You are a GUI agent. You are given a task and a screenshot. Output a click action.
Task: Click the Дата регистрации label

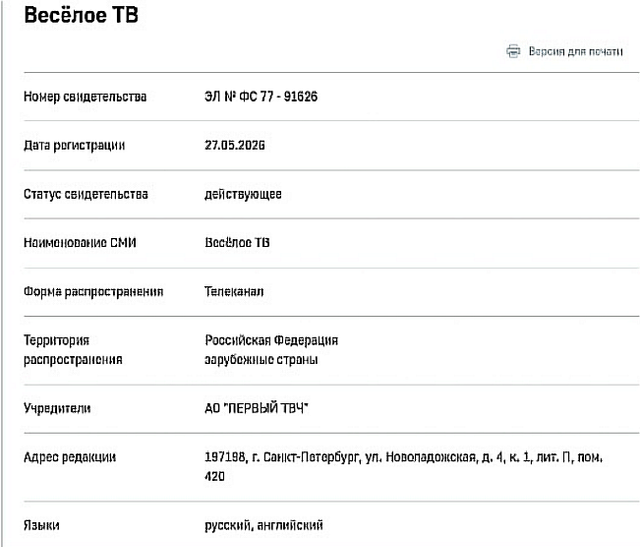pyautogui.click(x=74, y=146)
